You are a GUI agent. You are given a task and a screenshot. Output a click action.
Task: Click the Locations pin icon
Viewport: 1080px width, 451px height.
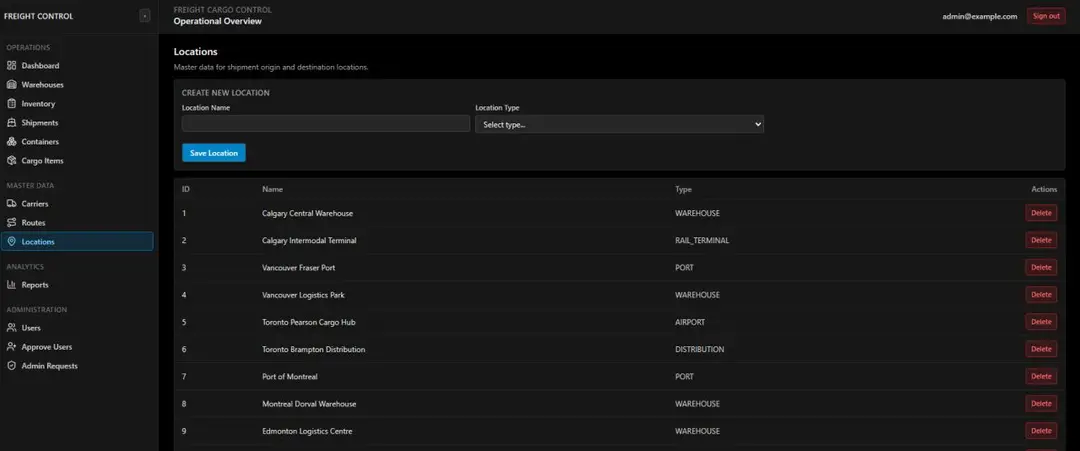tap(11, 242)
